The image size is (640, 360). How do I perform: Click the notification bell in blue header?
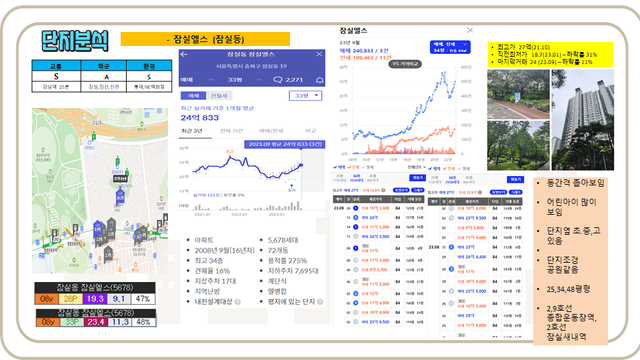click(x=320, y=80)
